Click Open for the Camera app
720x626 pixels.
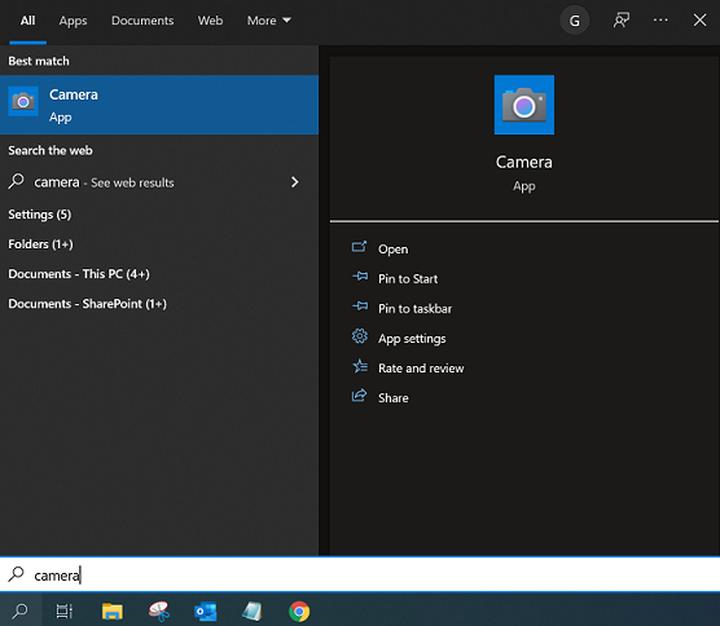click(x=392, y=249)
